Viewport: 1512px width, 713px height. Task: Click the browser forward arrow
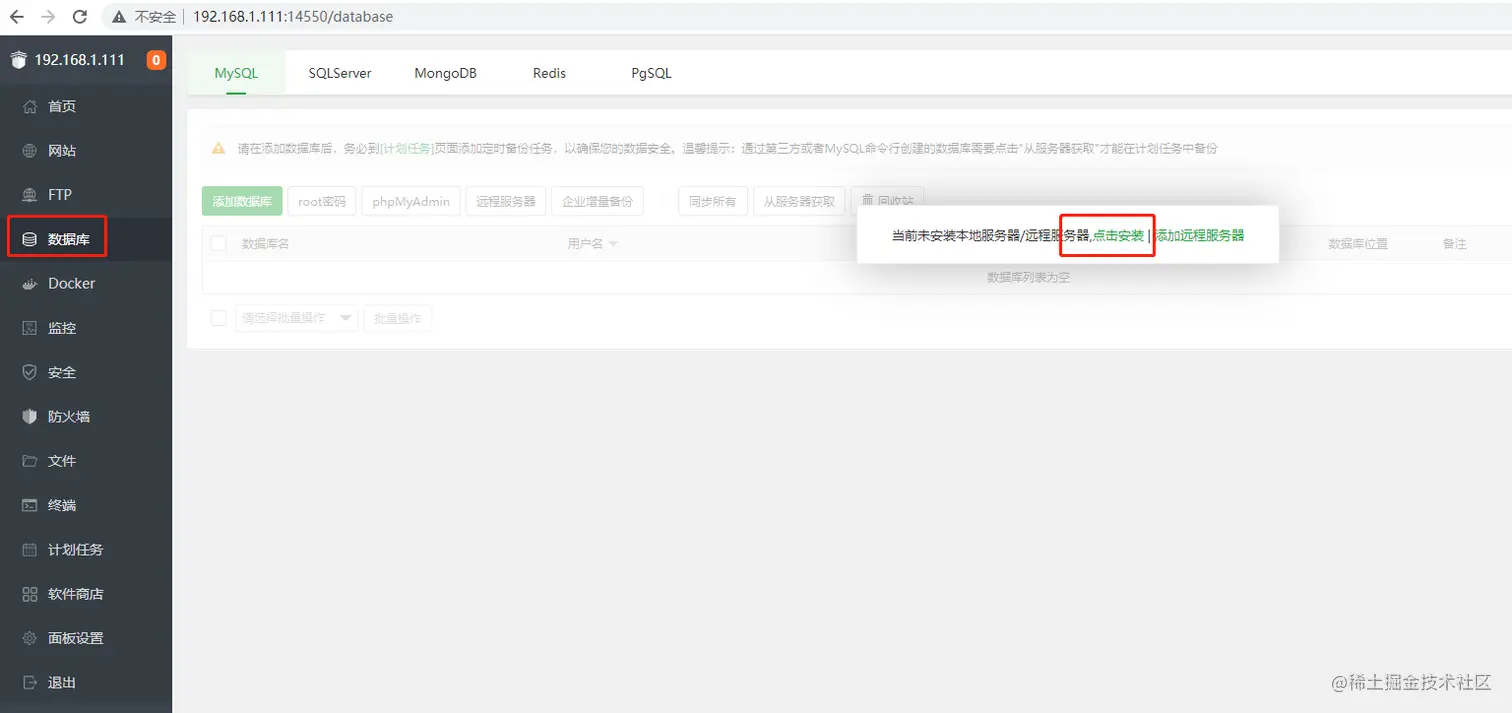[48, 17]
